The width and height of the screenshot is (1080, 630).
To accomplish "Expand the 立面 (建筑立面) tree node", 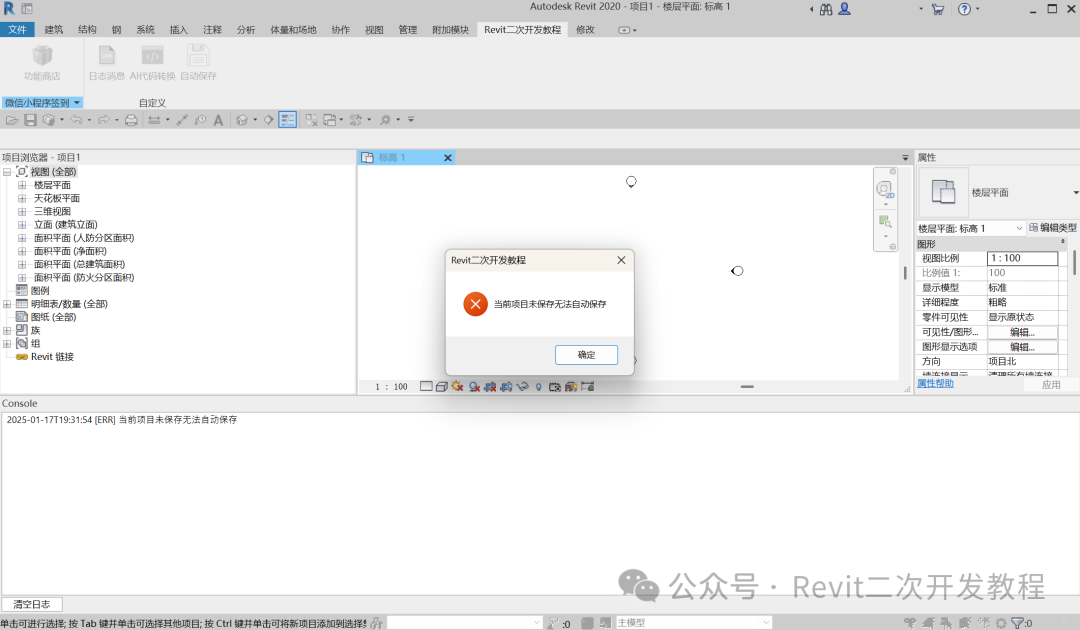I will click(x=22, y=224).
